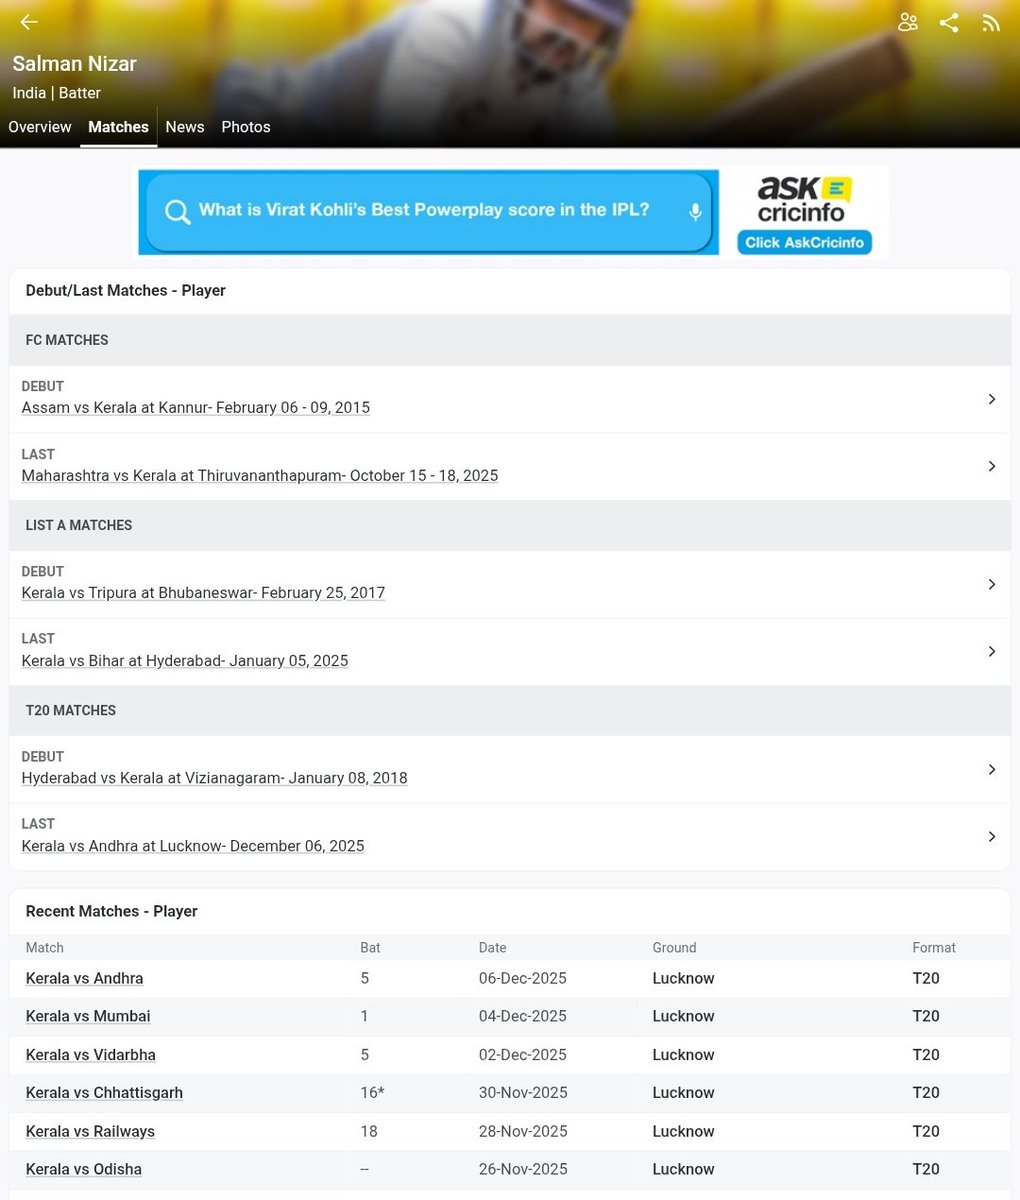Open Kerala vs Mumbai recent match
Viewport: 1020px width, 1200px height.
(88, 1017)
